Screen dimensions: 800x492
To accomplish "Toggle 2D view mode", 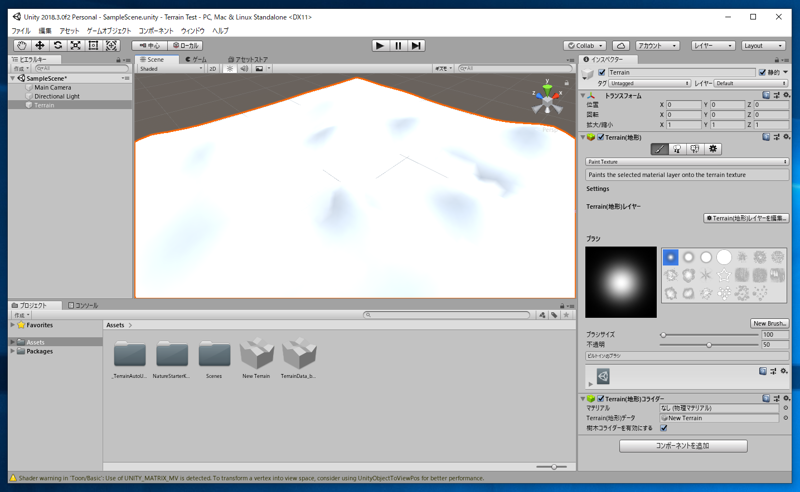I will point(213,68).
